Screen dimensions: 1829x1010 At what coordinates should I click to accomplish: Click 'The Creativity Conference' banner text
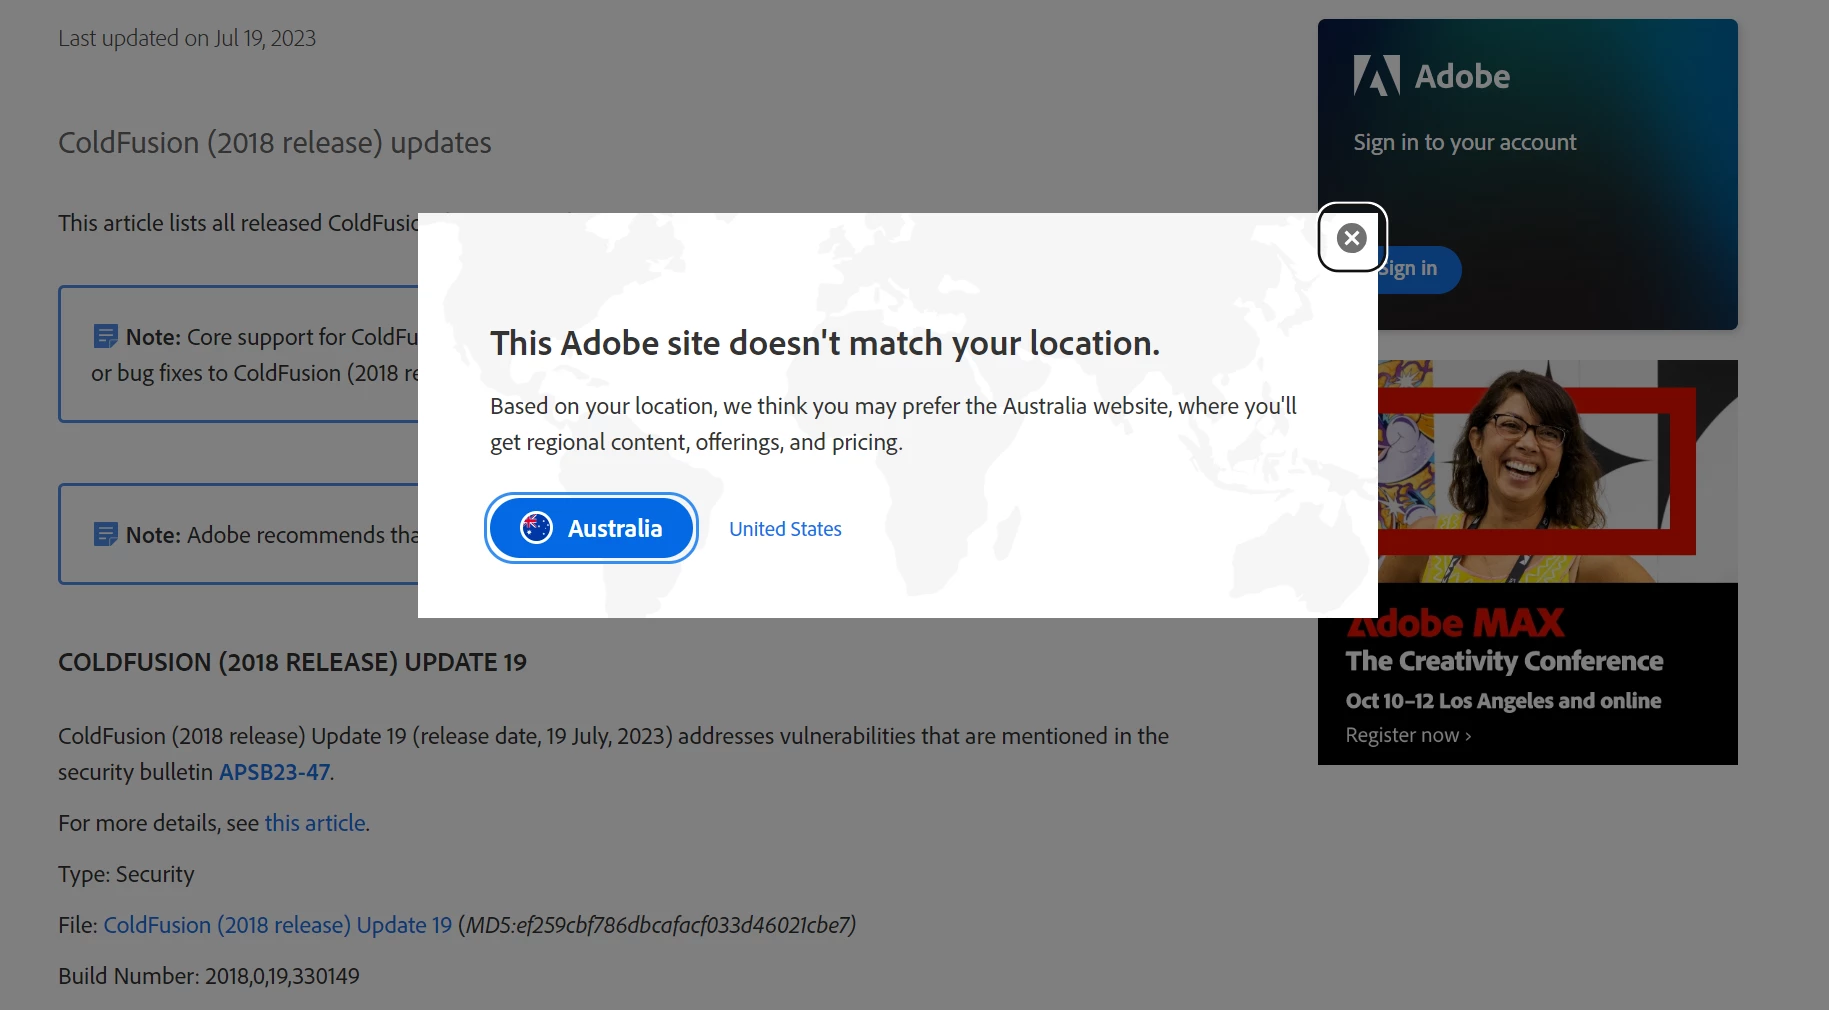(x=1504, y=661)
